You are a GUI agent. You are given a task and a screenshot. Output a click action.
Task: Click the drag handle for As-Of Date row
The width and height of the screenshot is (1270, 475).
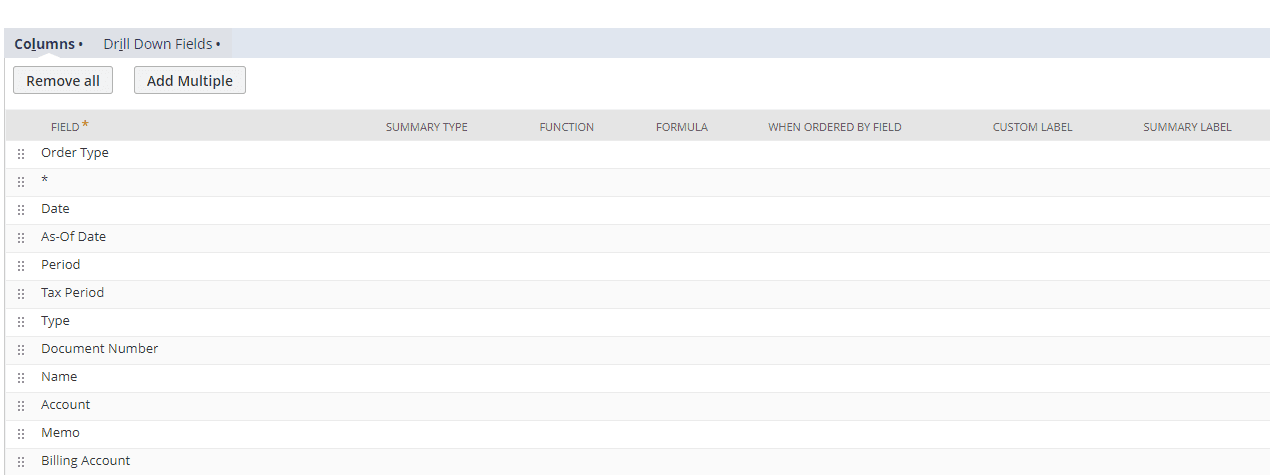(x=21, y=238)
